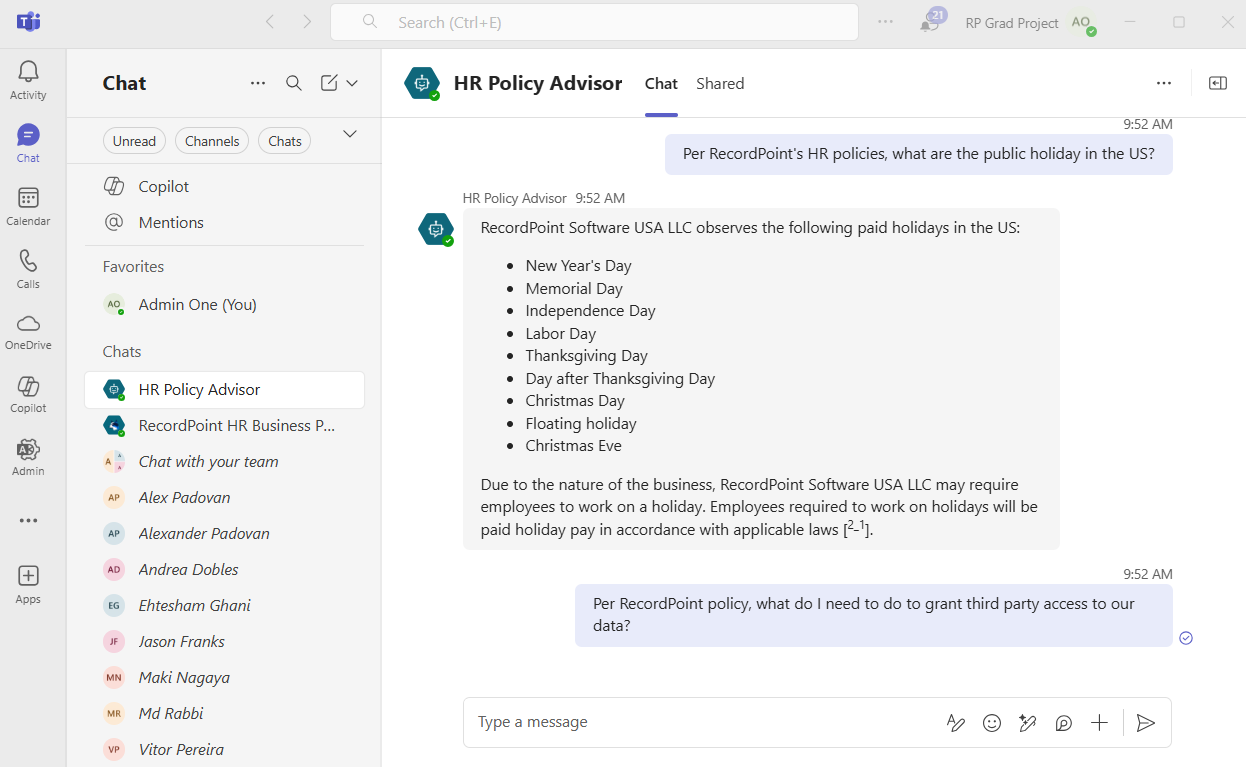Open chat with Jason Franks
This screenshot has width=1246, height=767.
[225, 642]
